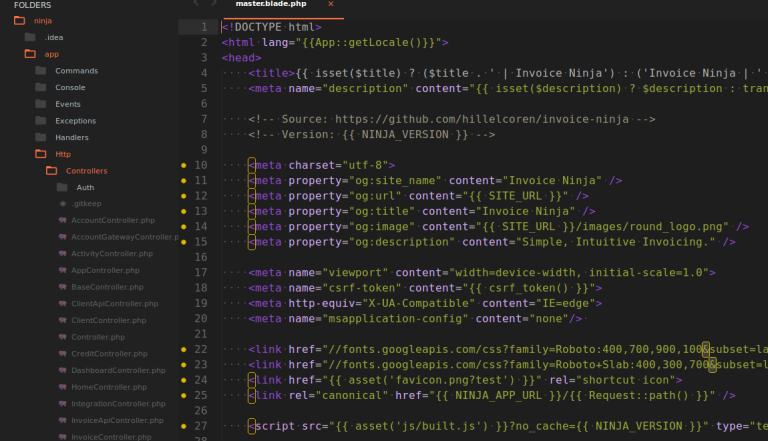Select the Controllers folder label
Screen dimensions: 768x441
coord(87,171)
